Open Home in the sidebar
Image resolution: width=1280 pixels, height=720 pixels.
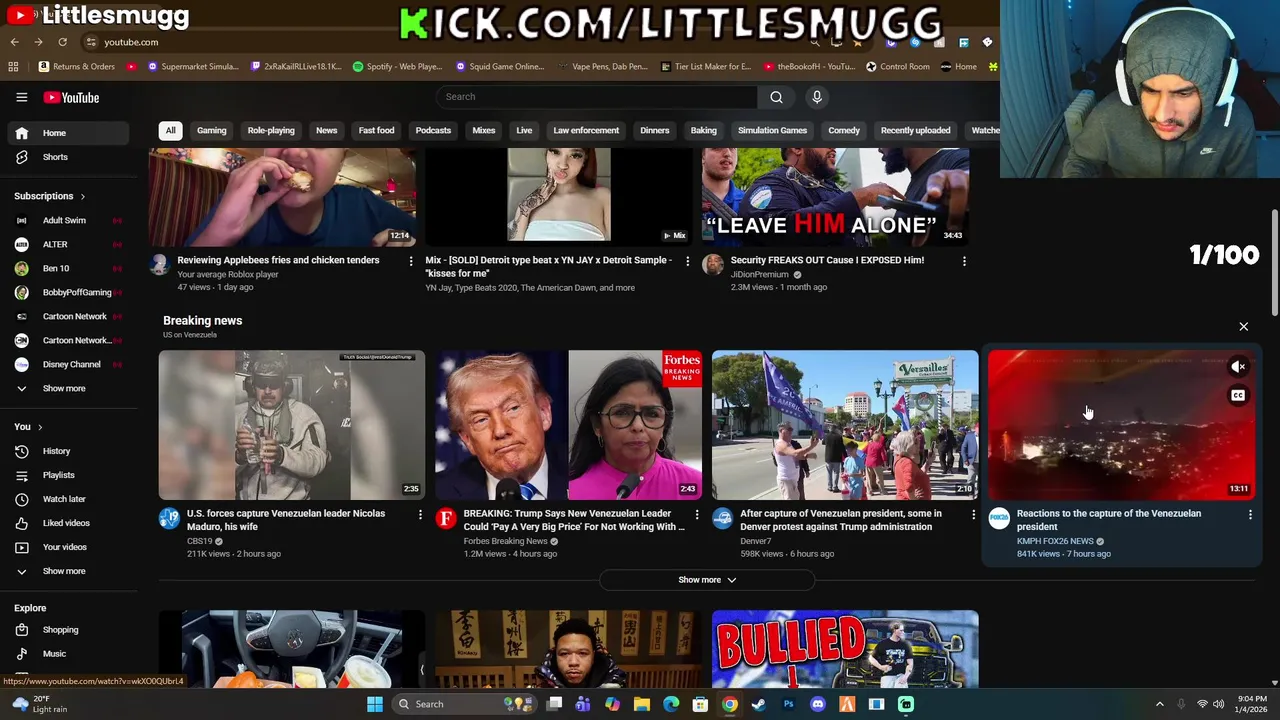[68, 133]
